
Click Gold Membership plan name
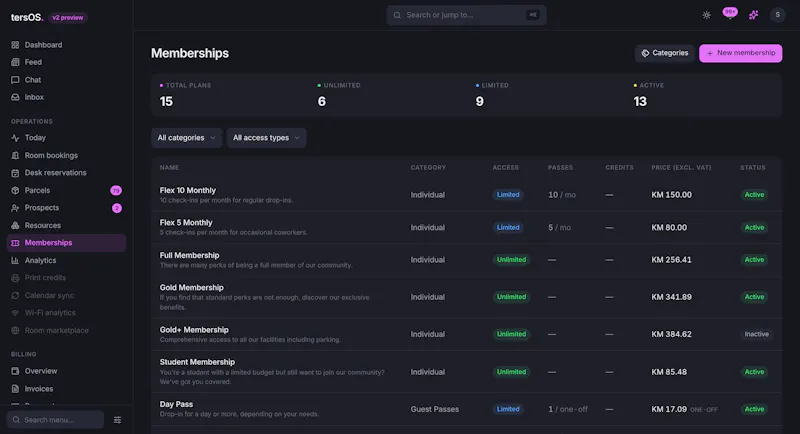click(191, 288)
